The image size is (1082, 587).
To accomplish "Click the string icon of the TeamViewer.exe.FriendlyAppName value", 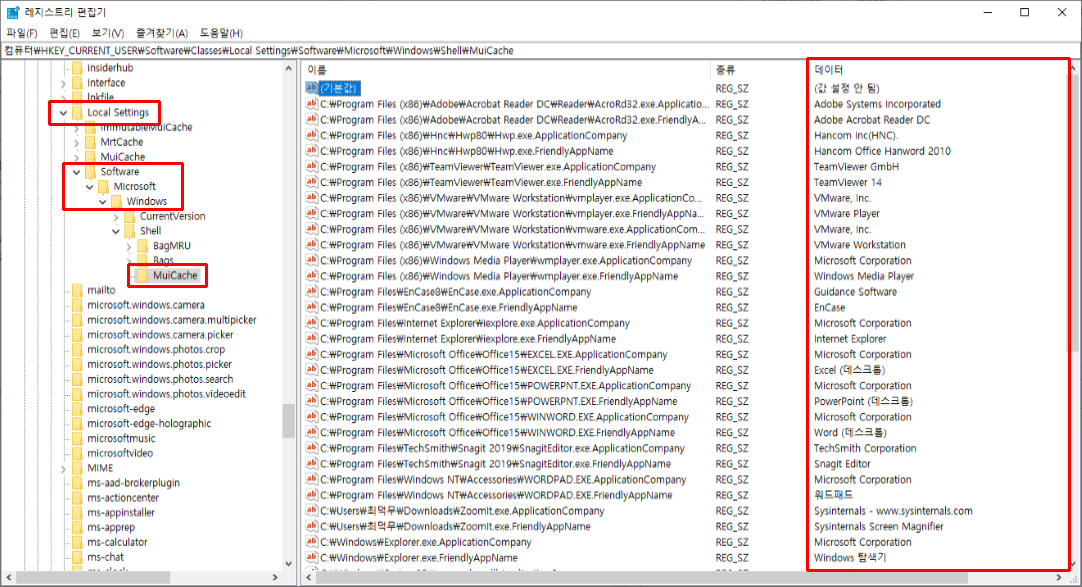I will 311,182.
